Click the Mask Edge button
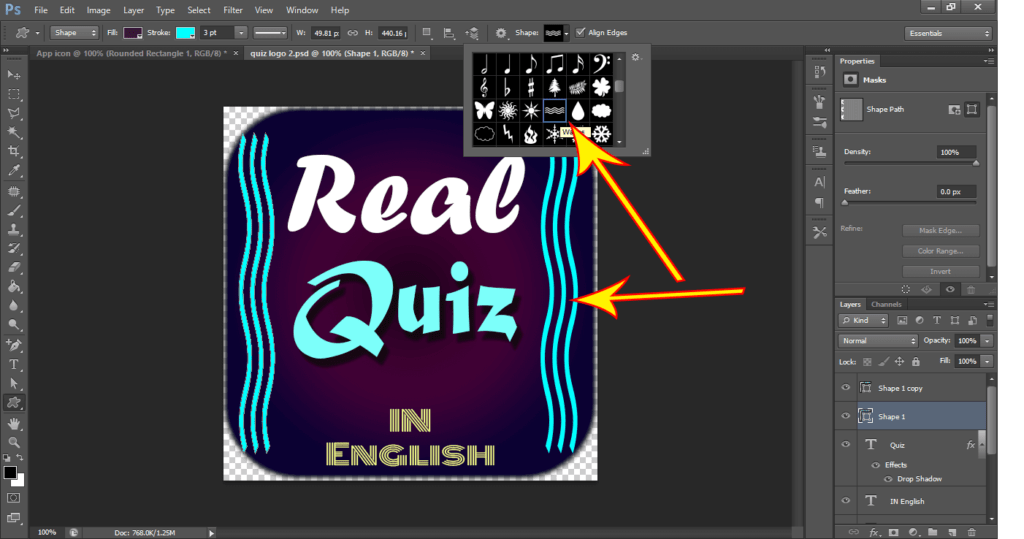The width and height of the screenshot is (1024, 539). [x=940, y=231]
